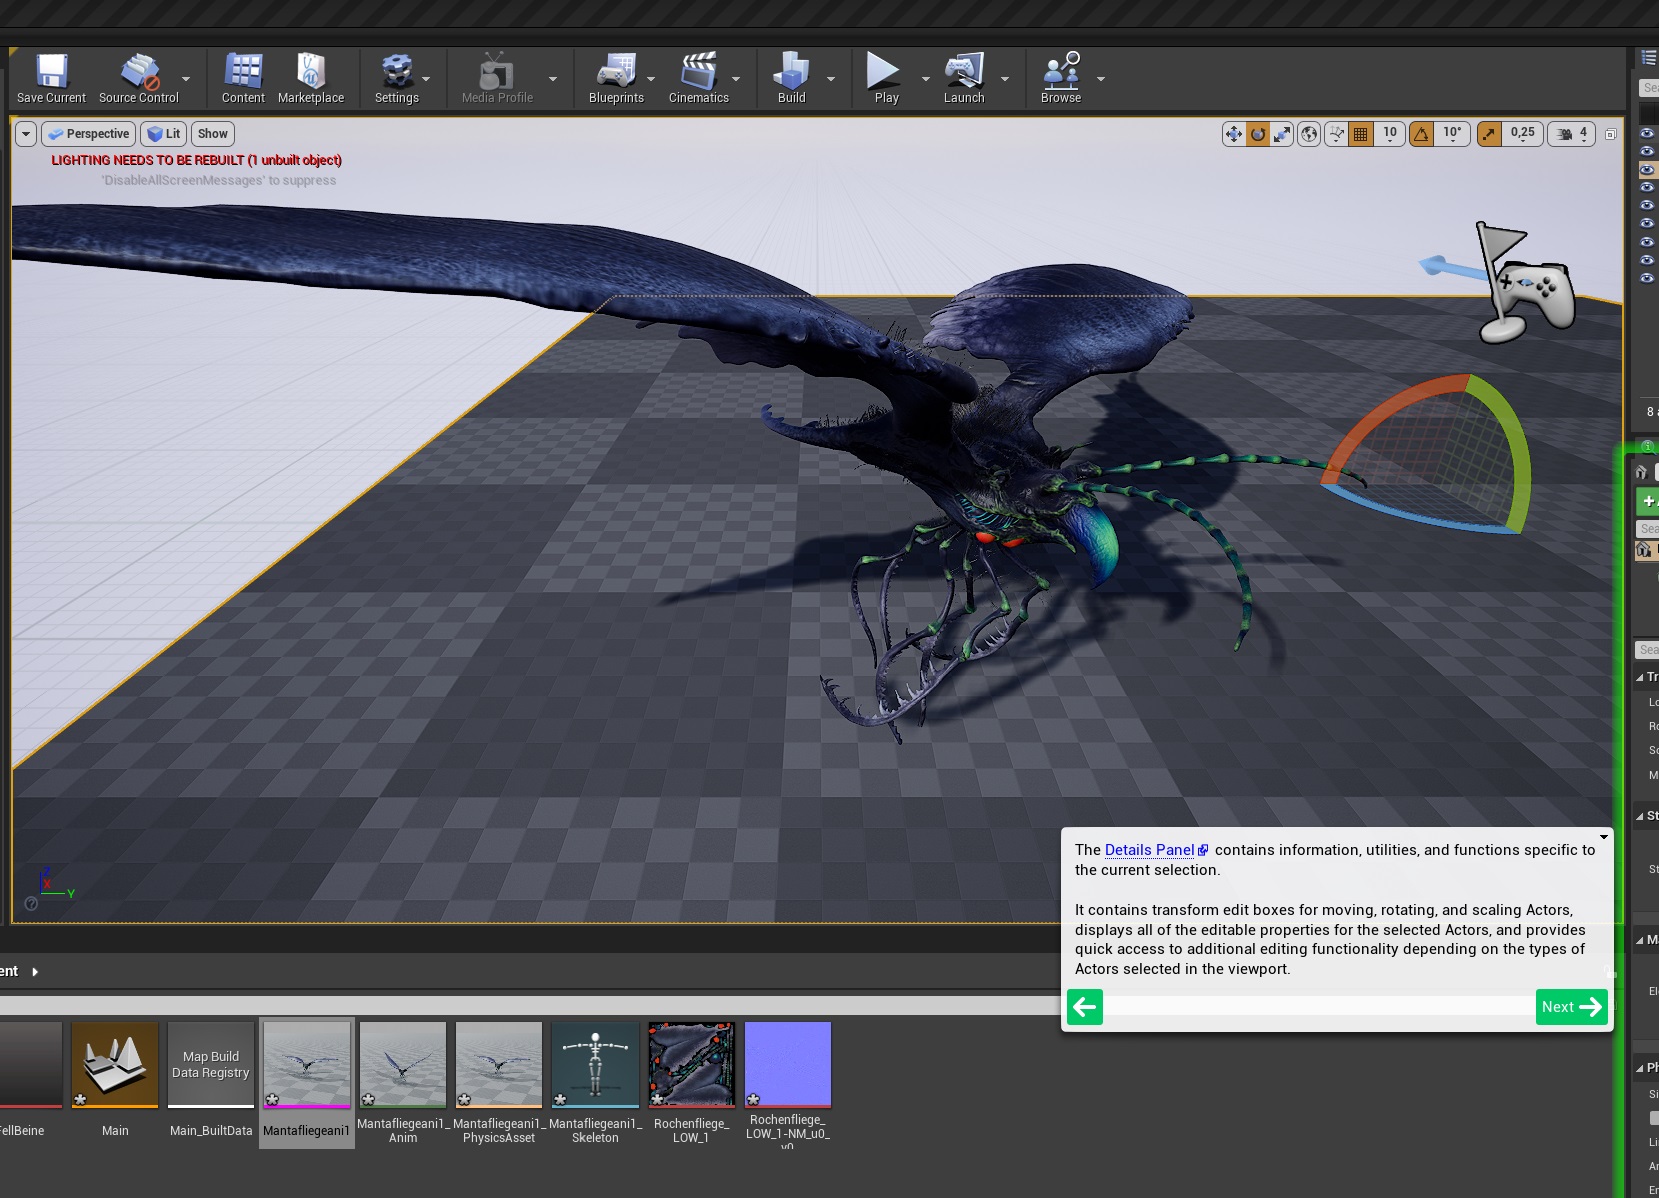Click the Next tutorial button
The height and width of the screenshot is (1198, 1659).
(x=1570, y=1007)
